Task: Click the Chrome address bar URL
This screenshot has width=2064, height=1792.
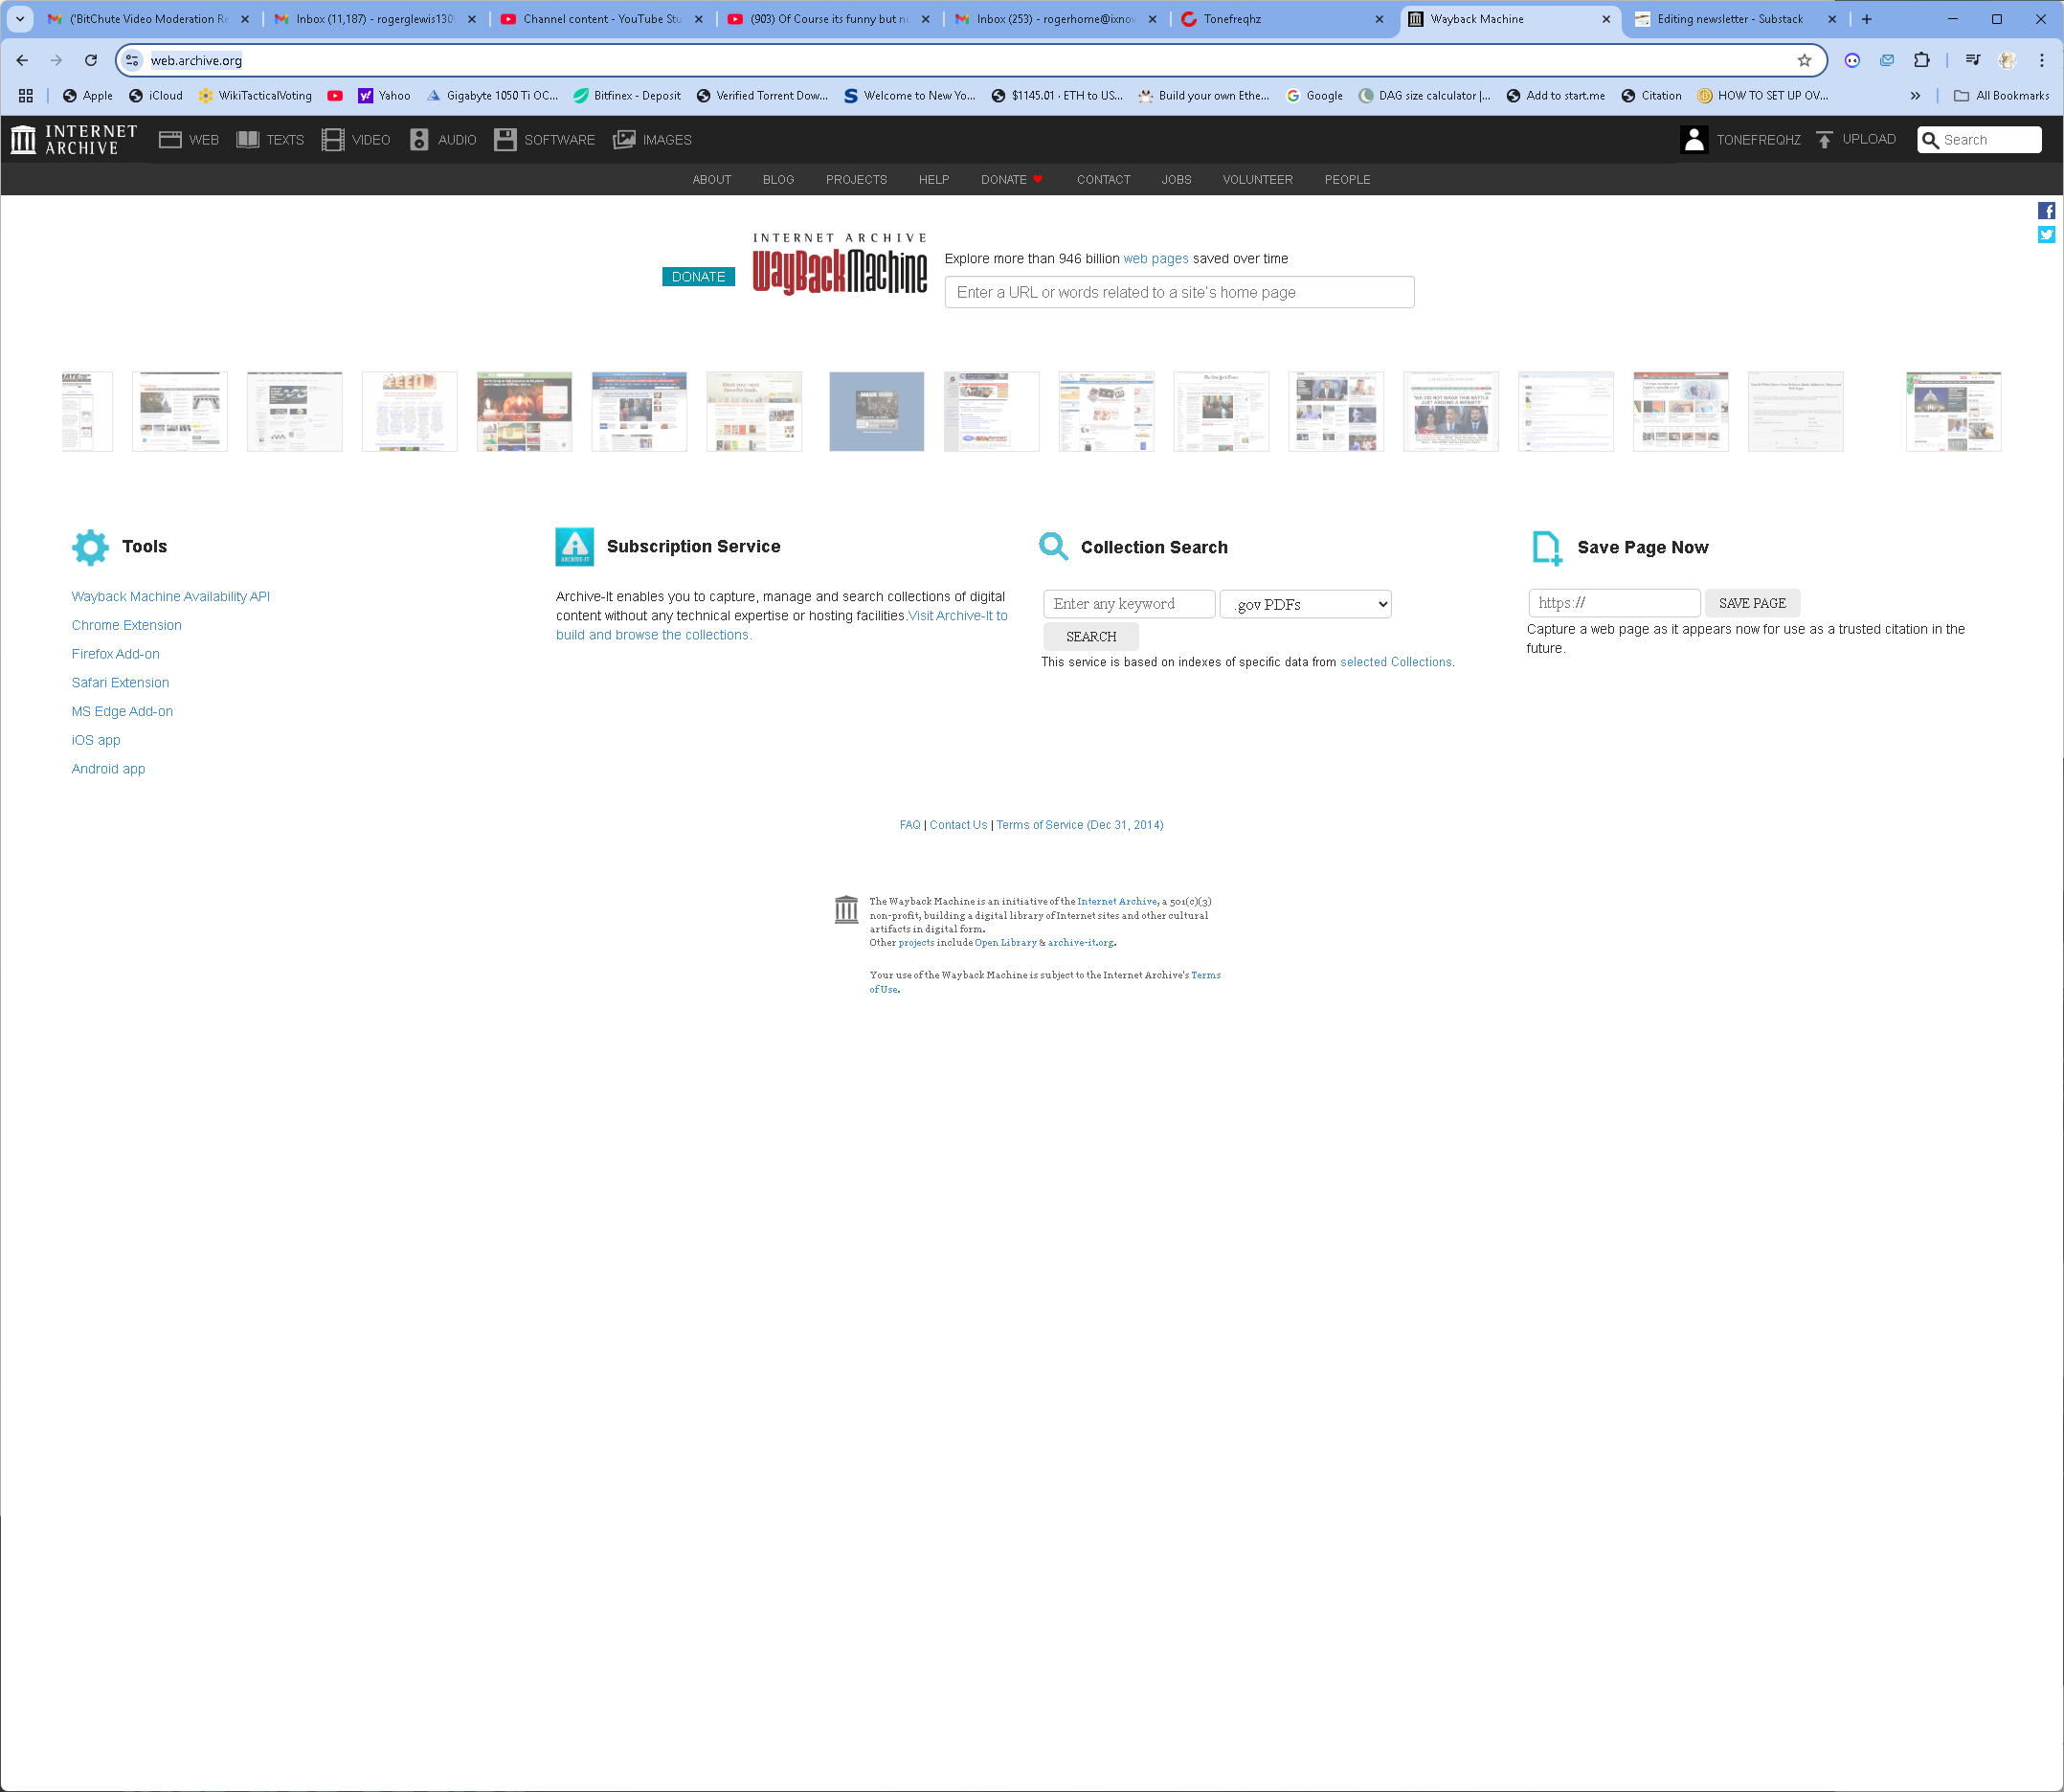Action: [196, 61]
